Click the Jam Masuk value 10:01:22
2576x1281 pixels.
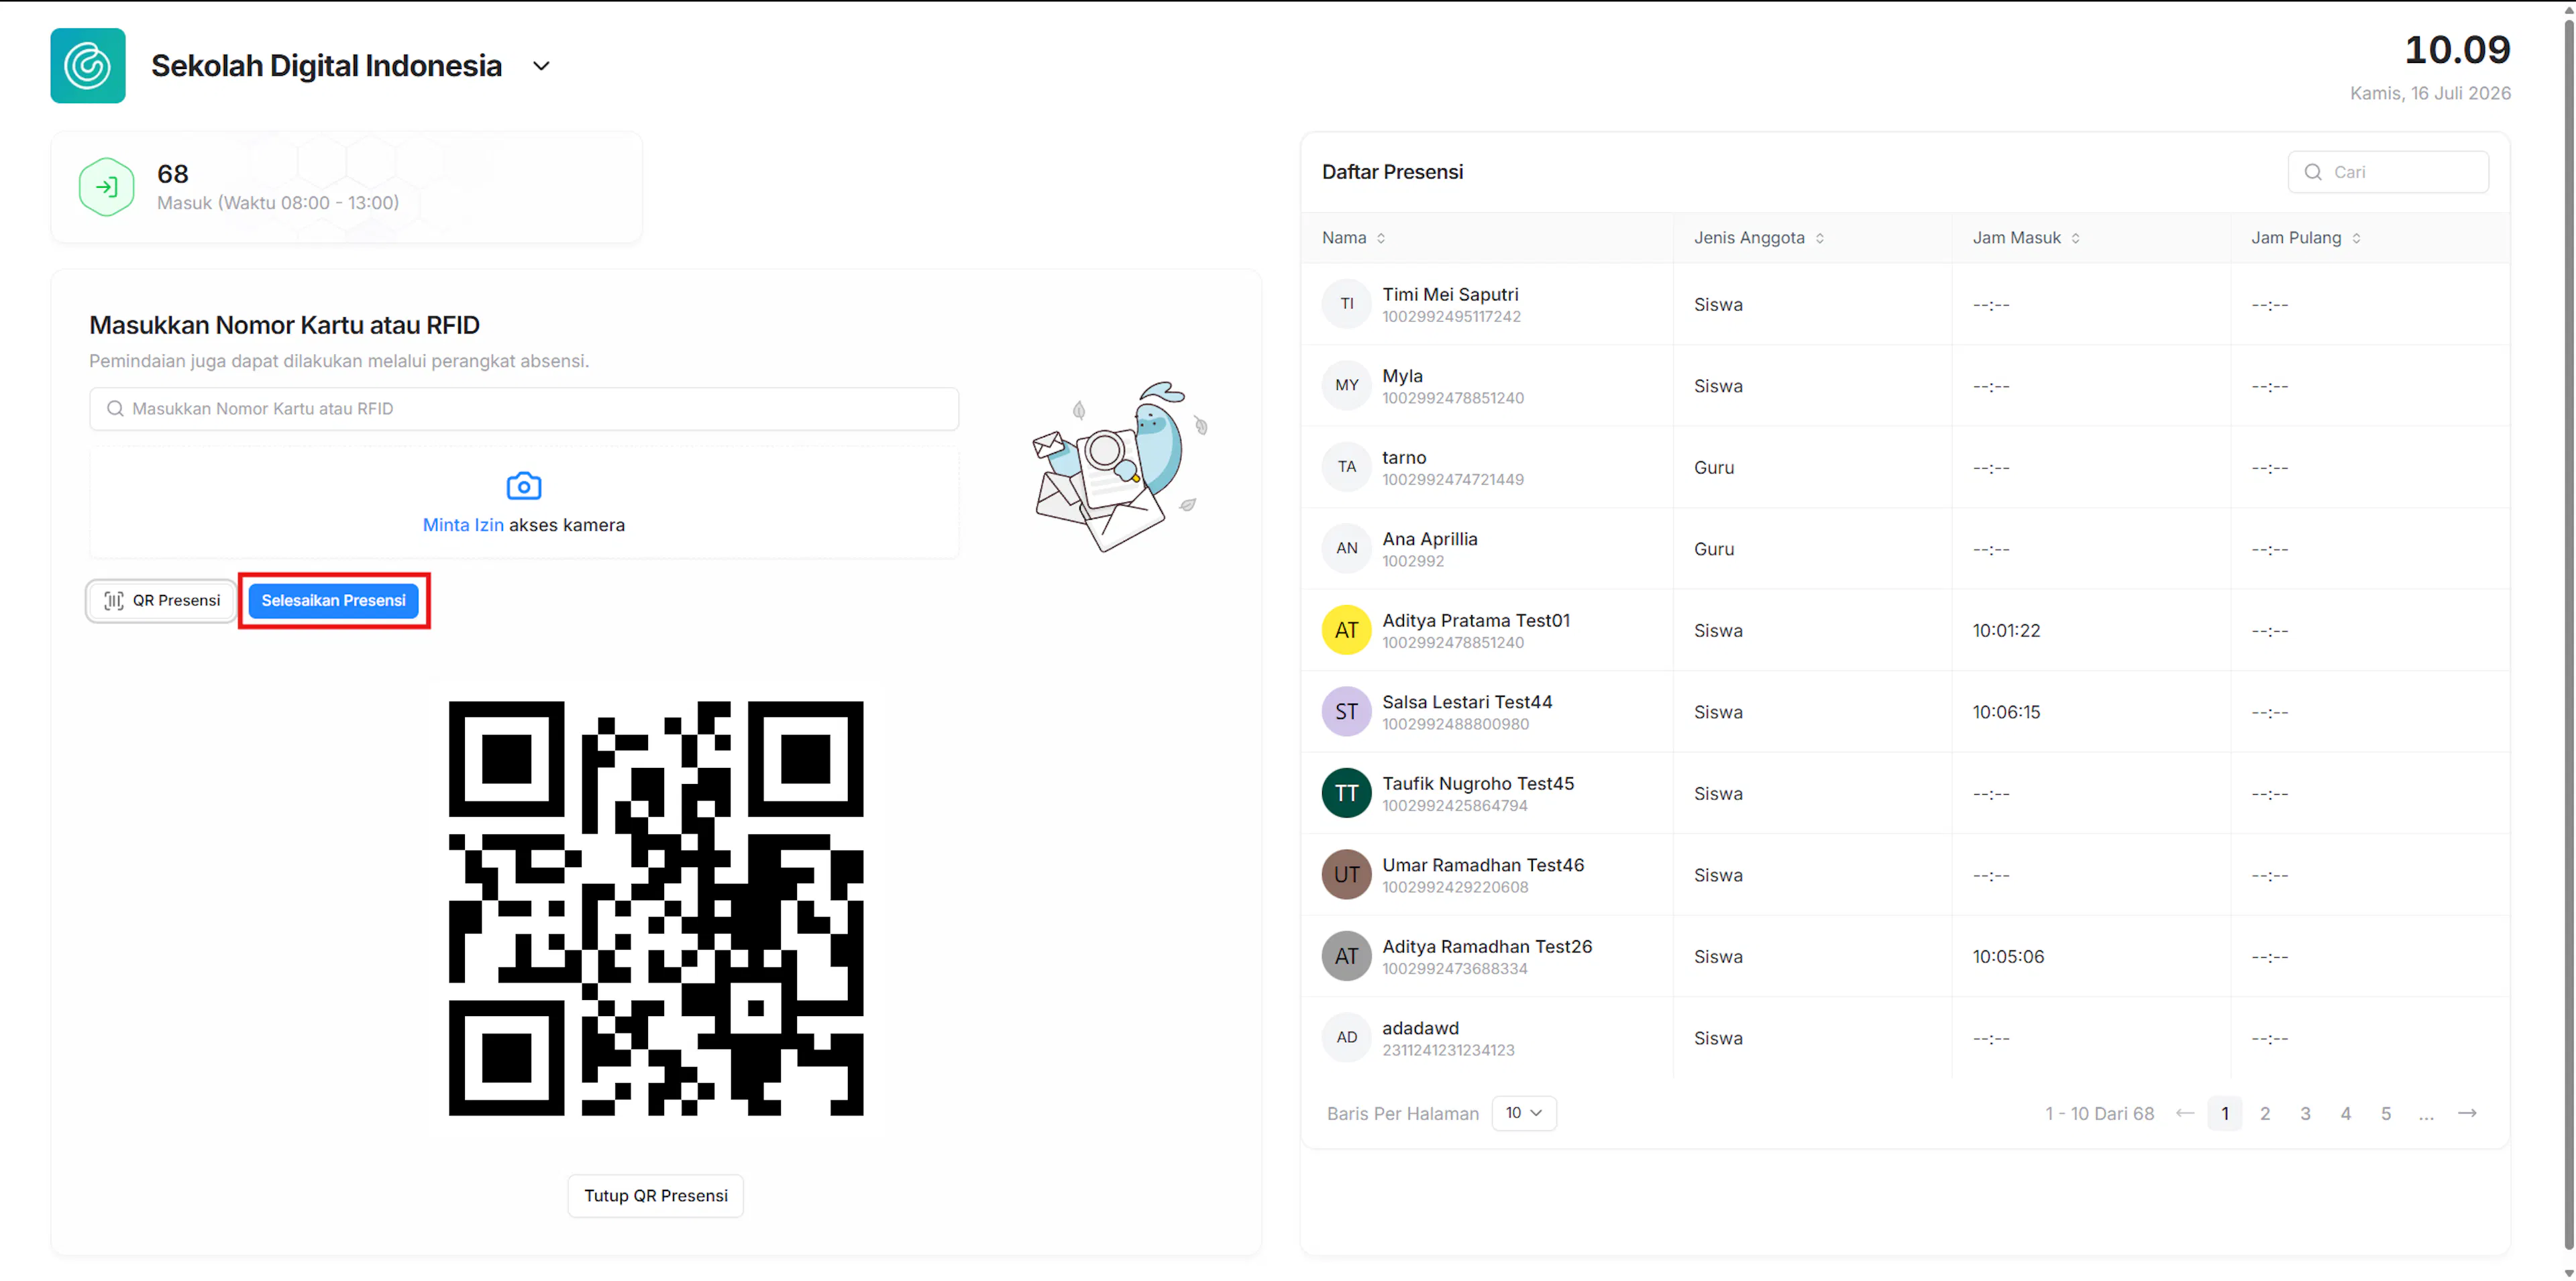pos(2006,631)
